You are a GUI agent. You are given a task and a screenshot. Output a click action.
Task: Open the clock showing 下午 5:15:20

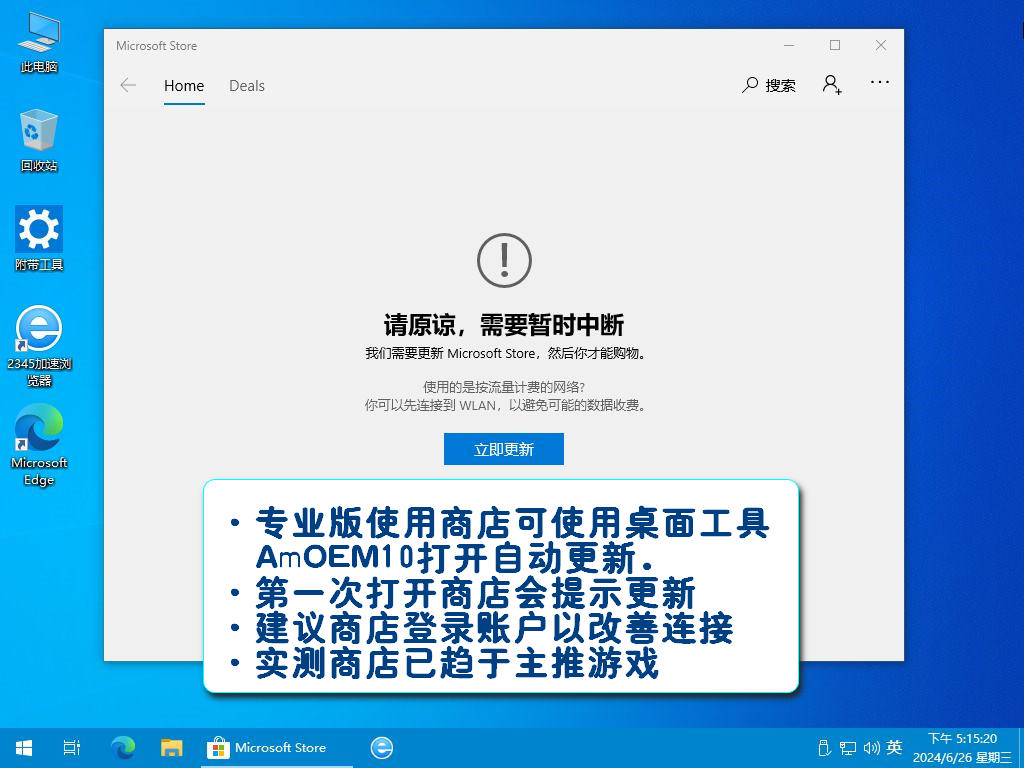962,748
